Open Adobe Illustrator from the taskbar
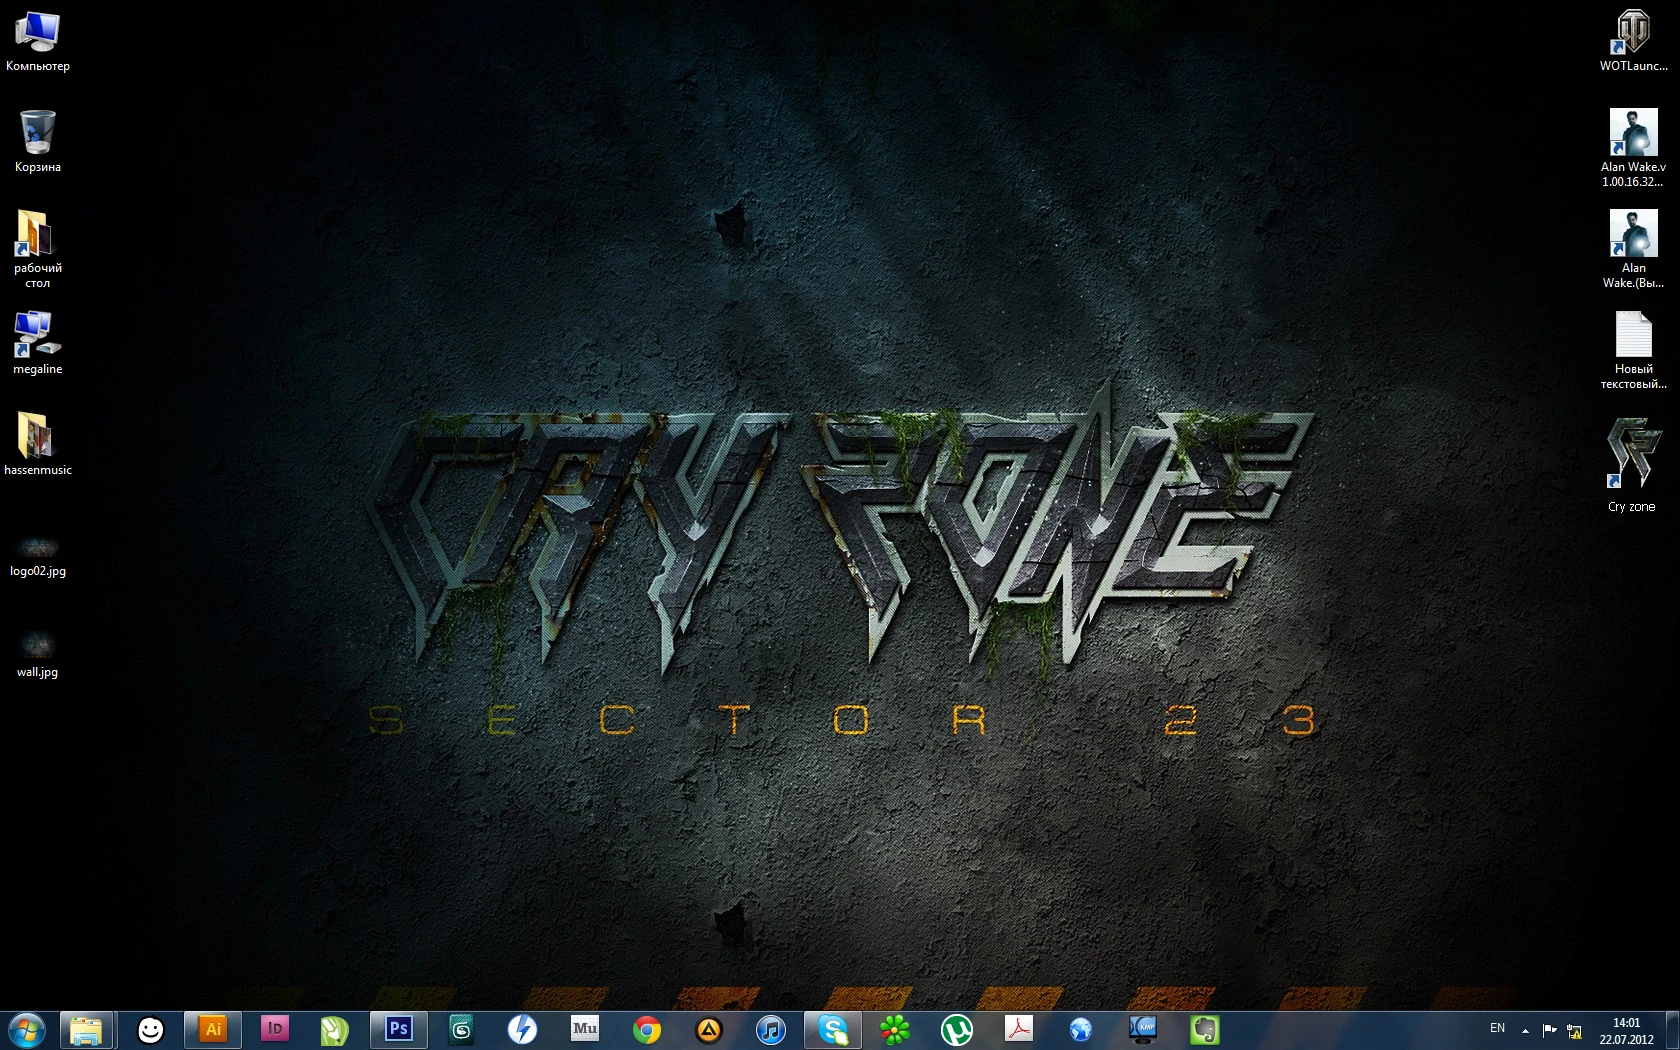Image resolution: width=1680 pixels, height=1050 pixels. tap(213, 1029)
